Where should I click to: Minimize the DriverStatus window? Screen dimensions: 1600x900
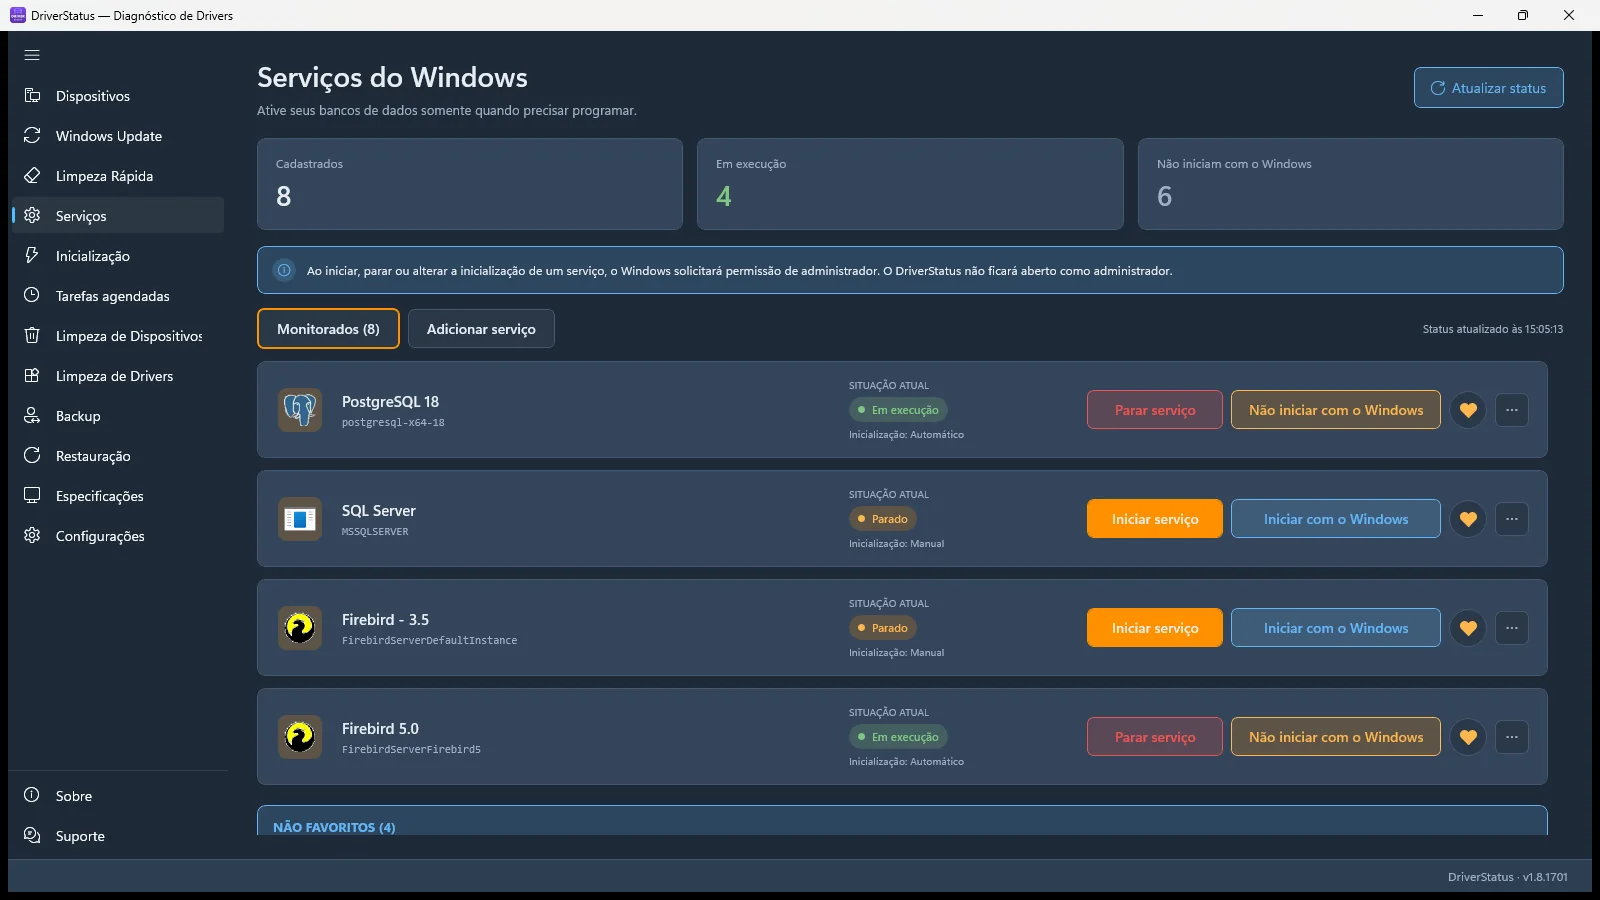tap(1478, 15)
